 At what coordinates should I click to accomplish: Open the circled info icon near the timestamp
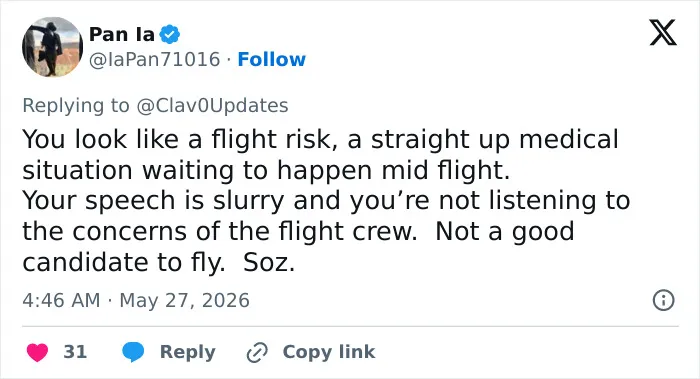663,300
